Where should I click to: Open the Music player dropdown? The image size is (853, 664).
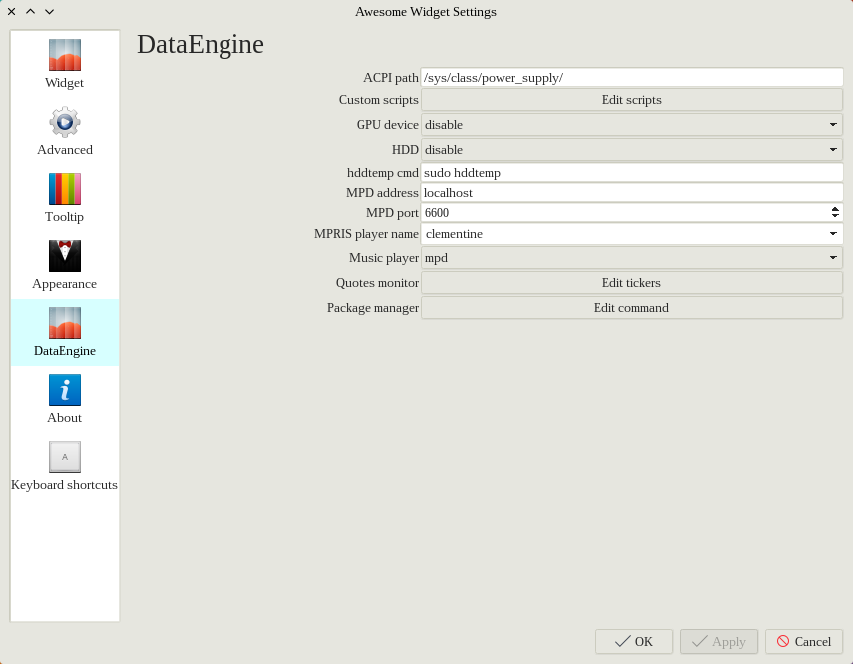tap(631, 258)
